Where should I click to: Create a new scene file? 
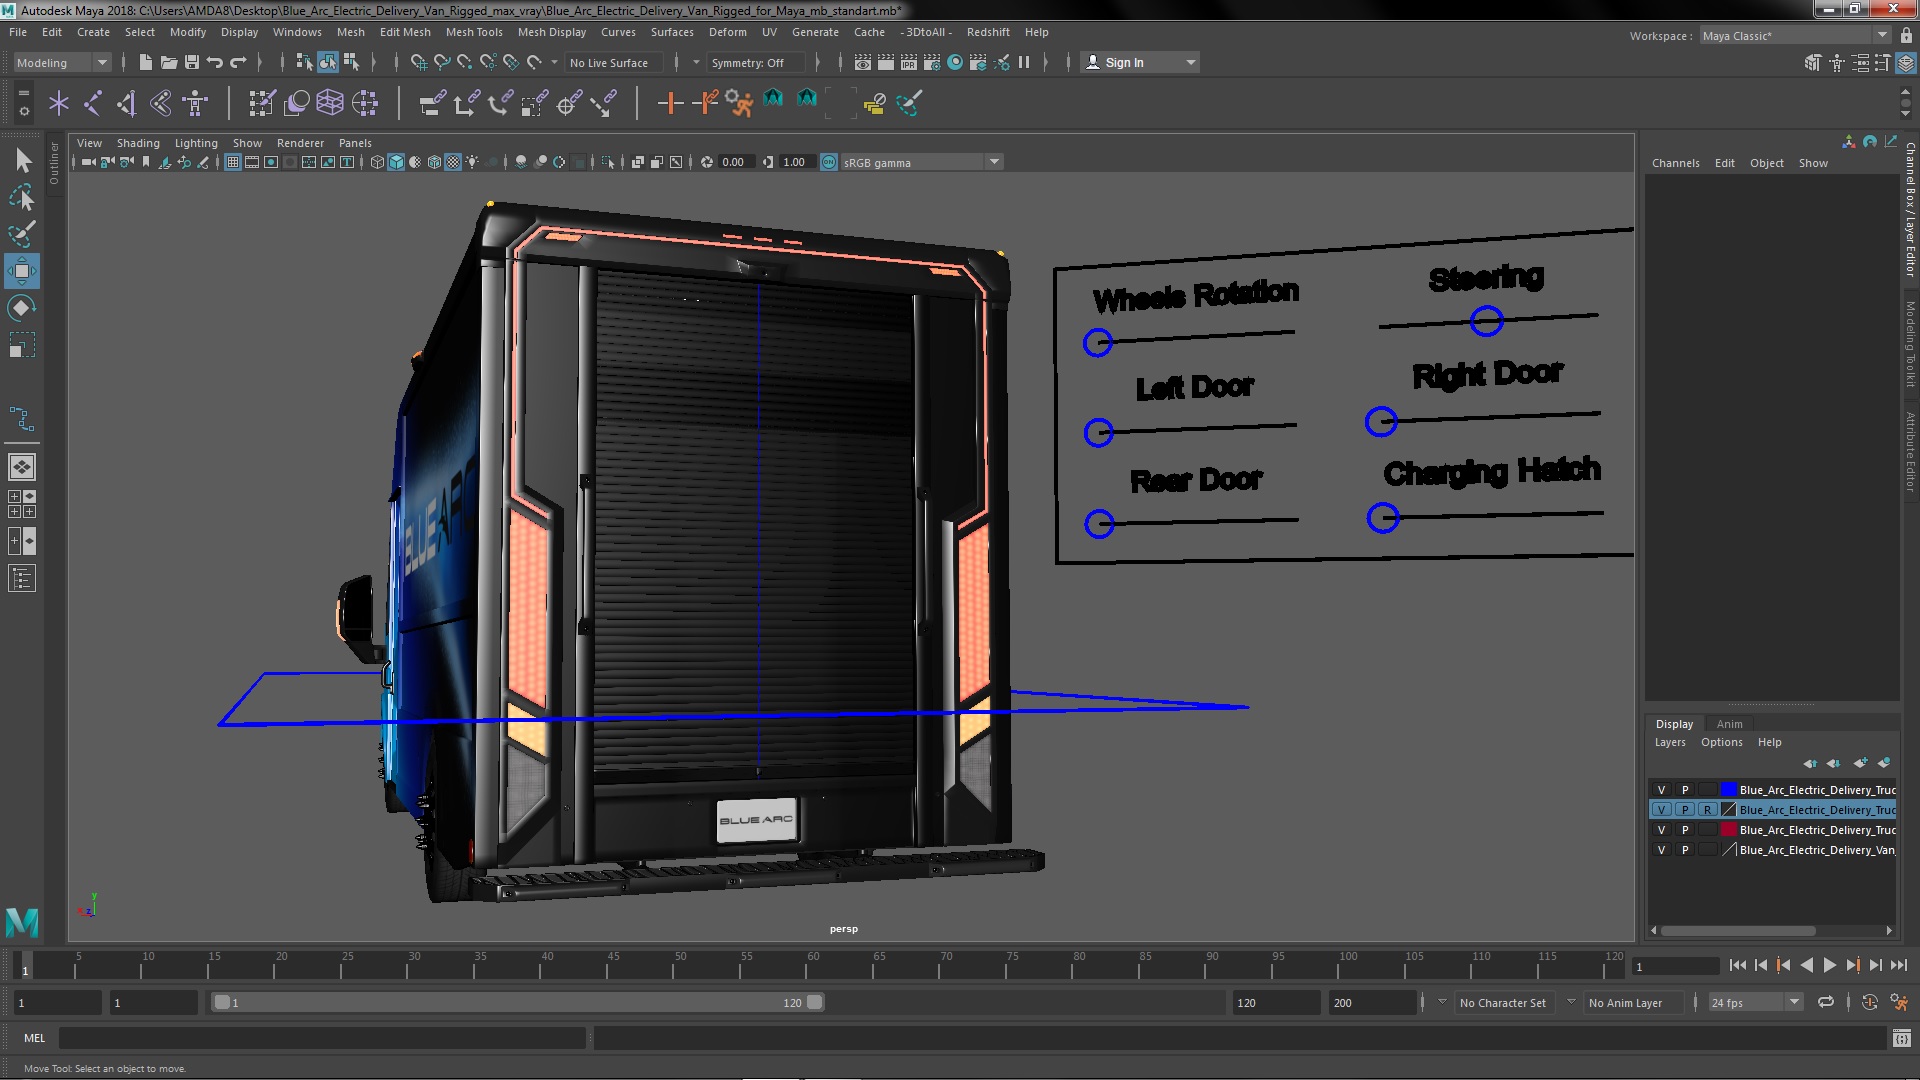146,62
